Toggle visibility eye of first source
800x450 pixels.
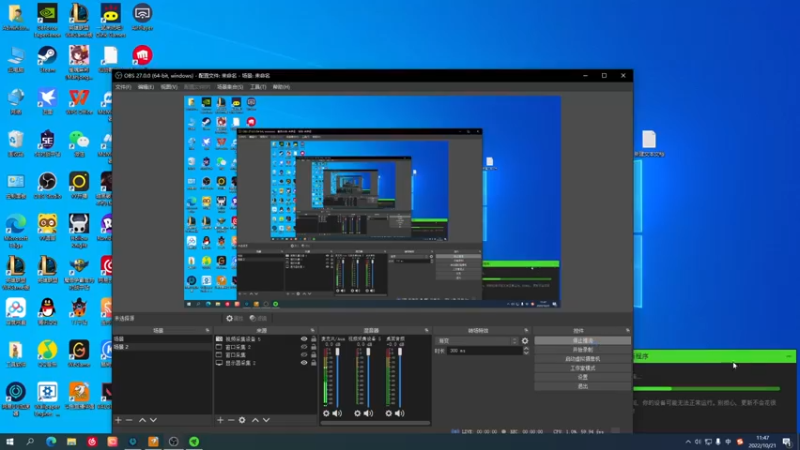[x=304, y=339]
